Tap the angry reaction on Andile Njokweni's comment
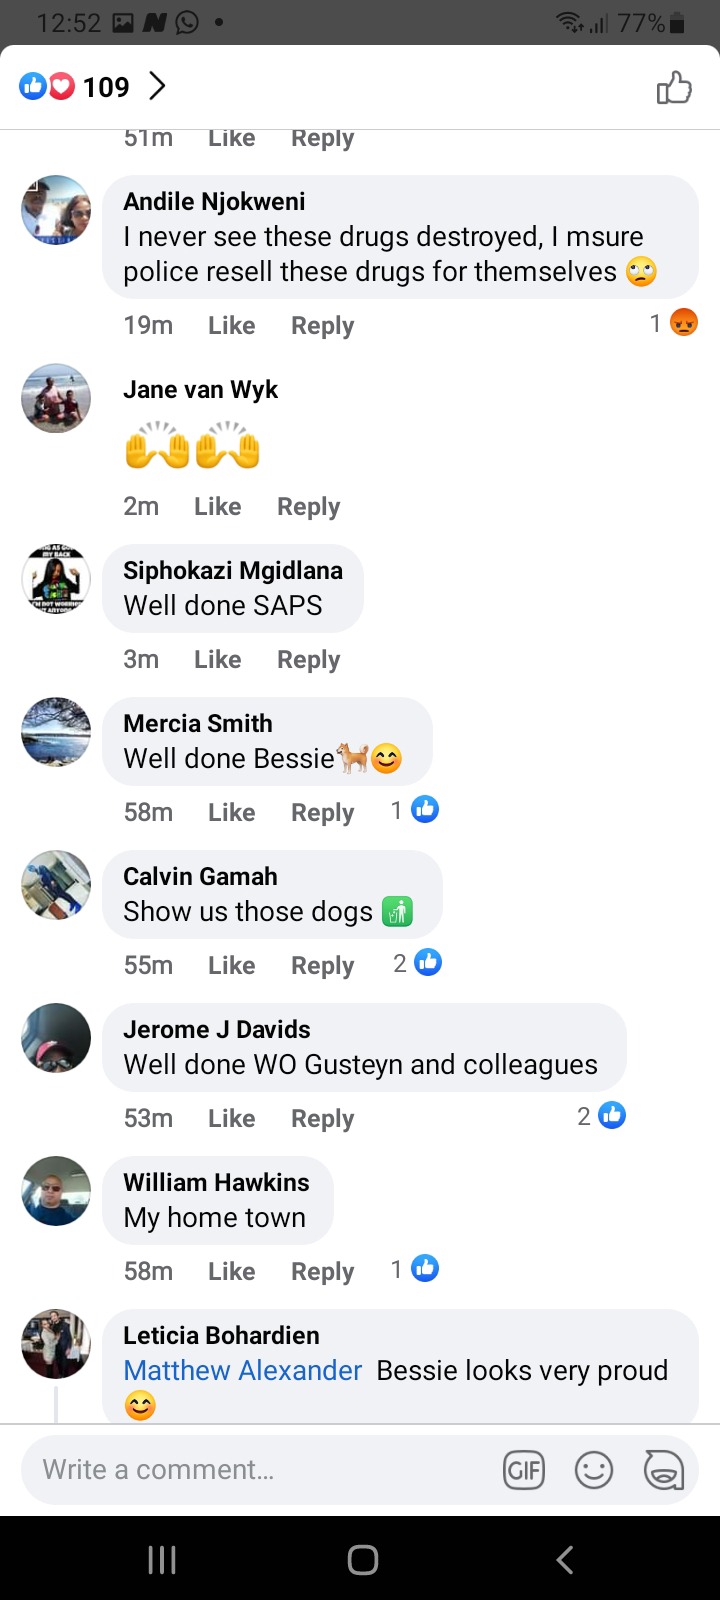The image size is (720, 1600). [x=684, y=323]
